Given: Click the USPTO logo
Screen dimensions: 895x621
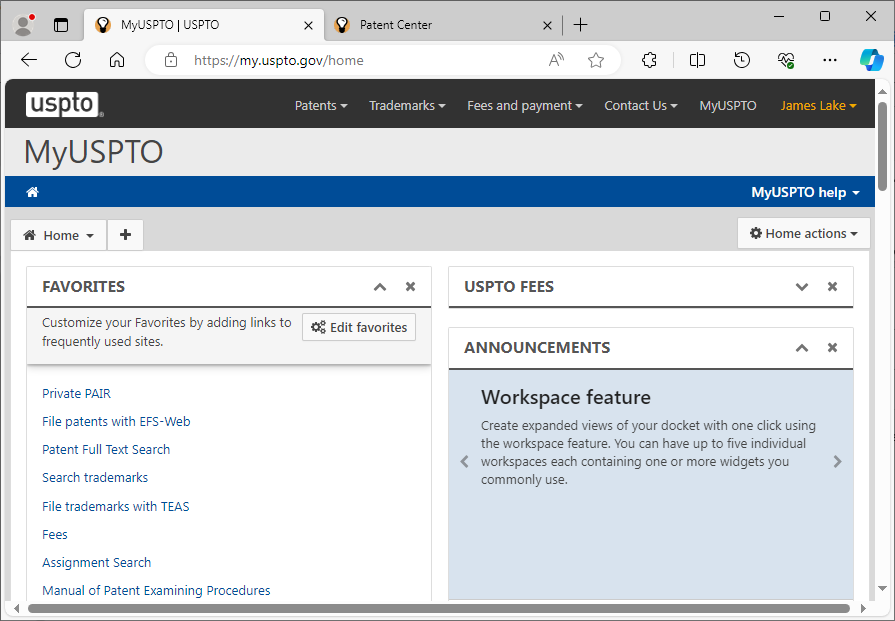Looking at the screenshot, I should point(64,104).
